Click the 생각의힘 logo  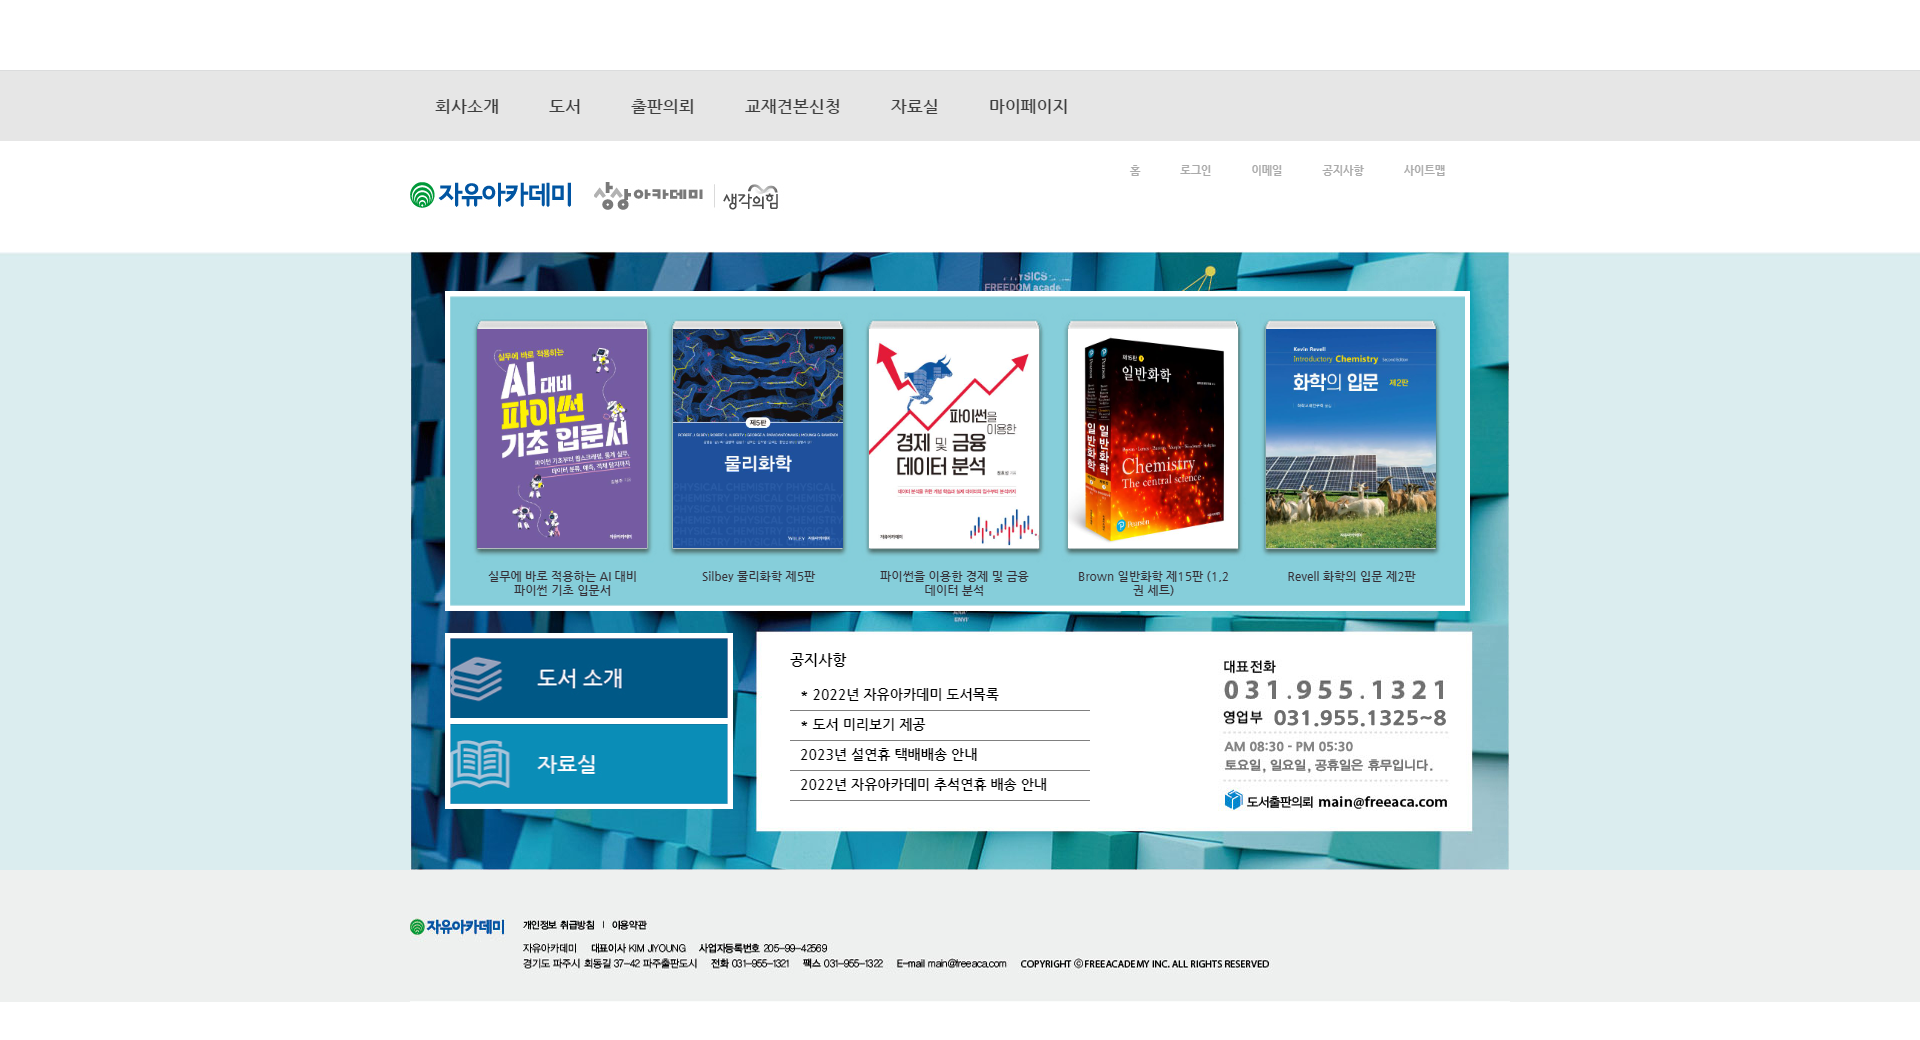coord(750,197)
